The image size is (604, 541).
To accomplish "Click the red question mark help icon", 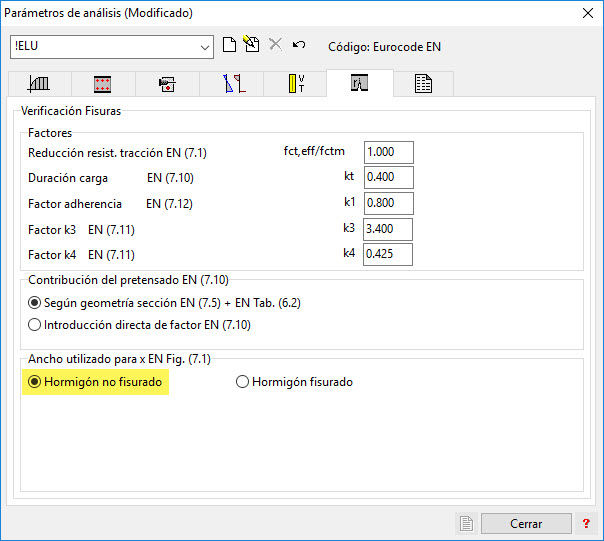I will point(586,523).
